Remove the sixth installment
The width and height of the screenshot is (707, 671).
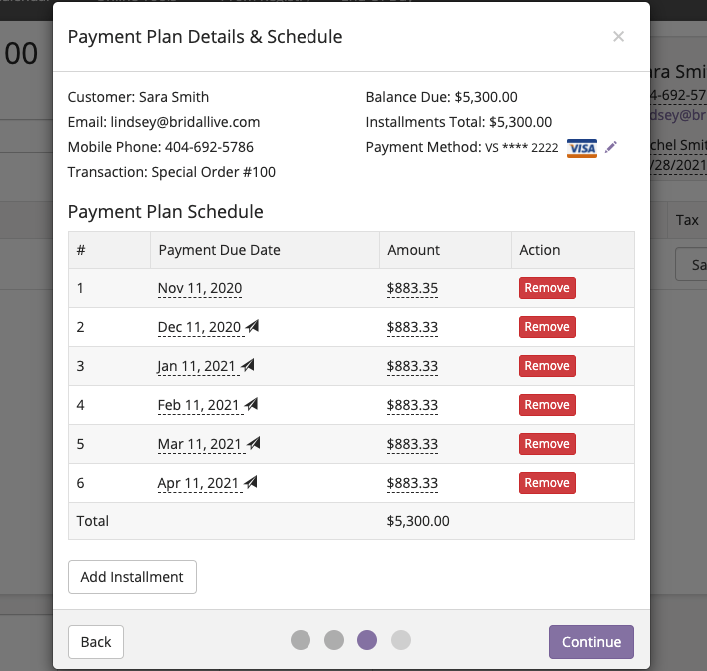(x=547, y=483)
